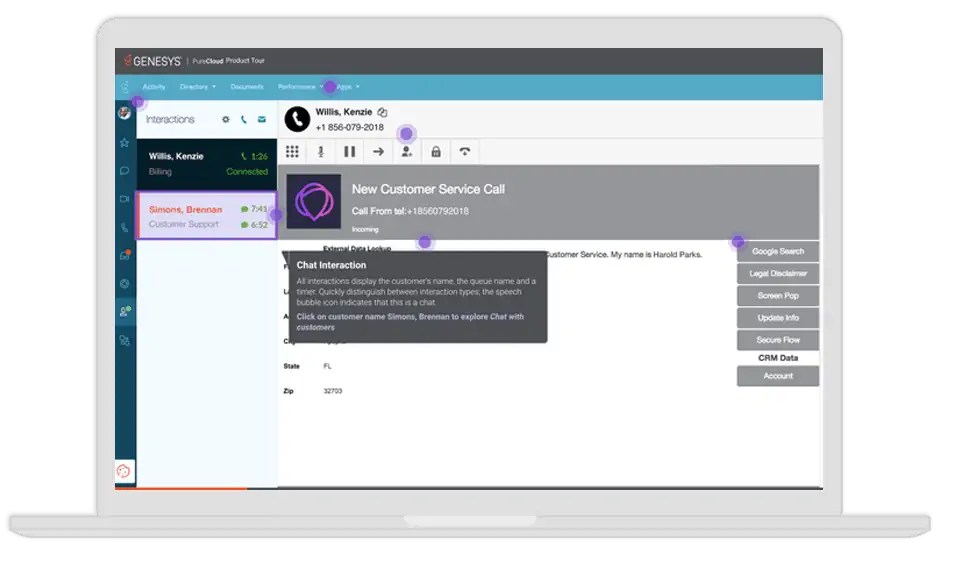Image resolution: width=963 pixels, height=580 pixels.
Task: Mute the microphone on the call
Action: pos(321,152)
